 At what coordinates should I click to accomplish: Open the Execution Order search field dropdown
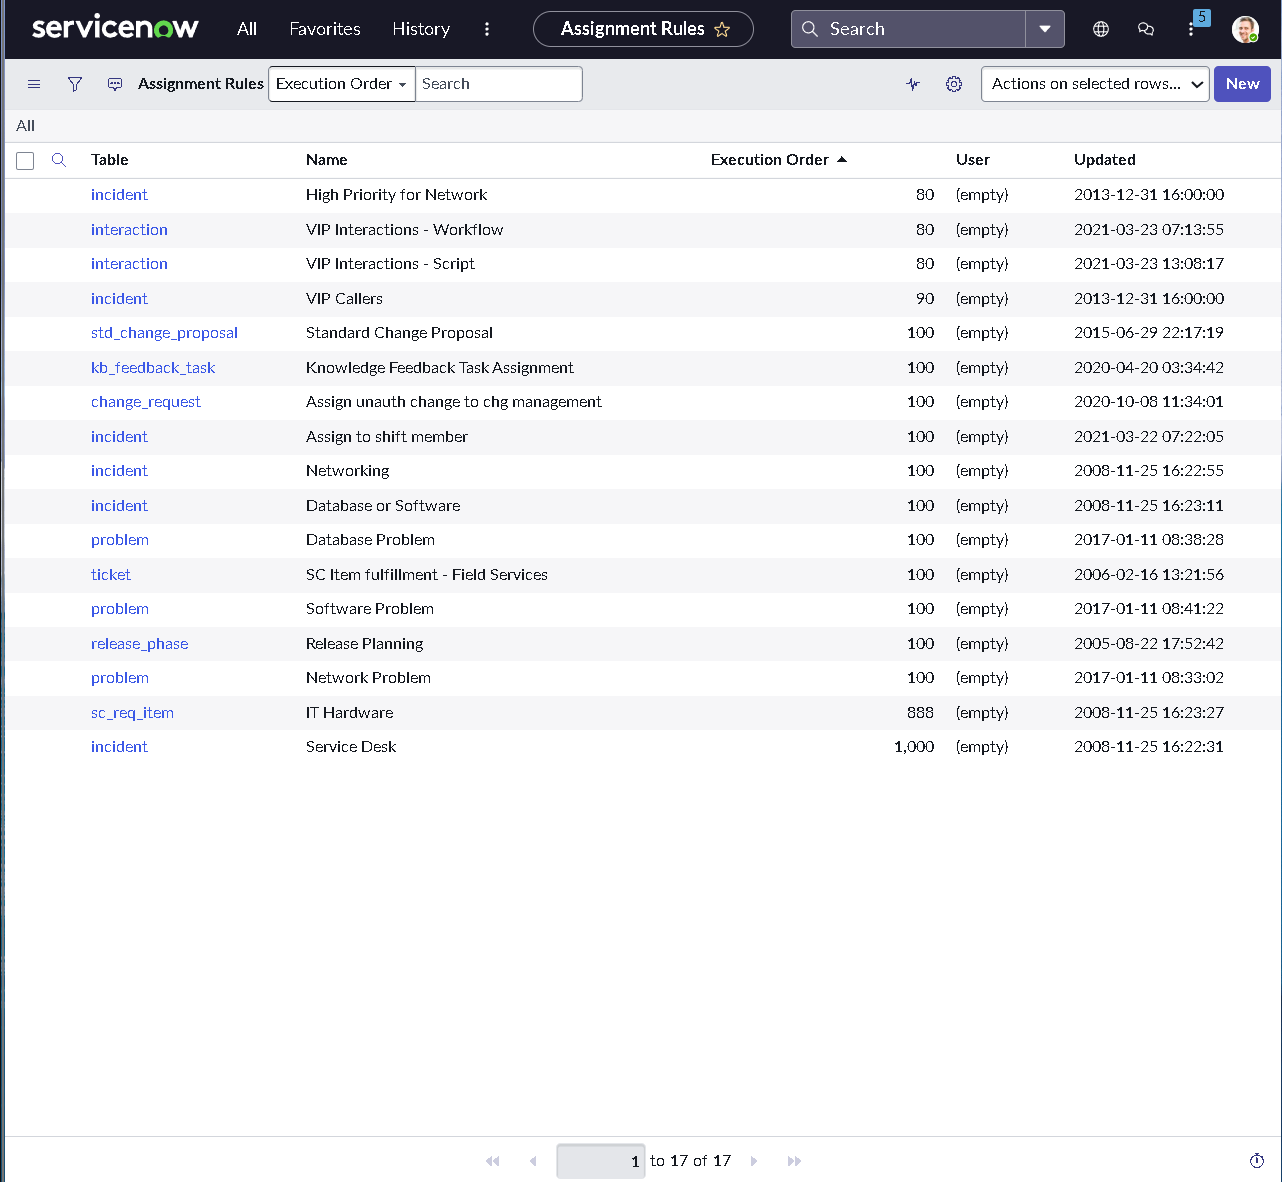point(342,84)
